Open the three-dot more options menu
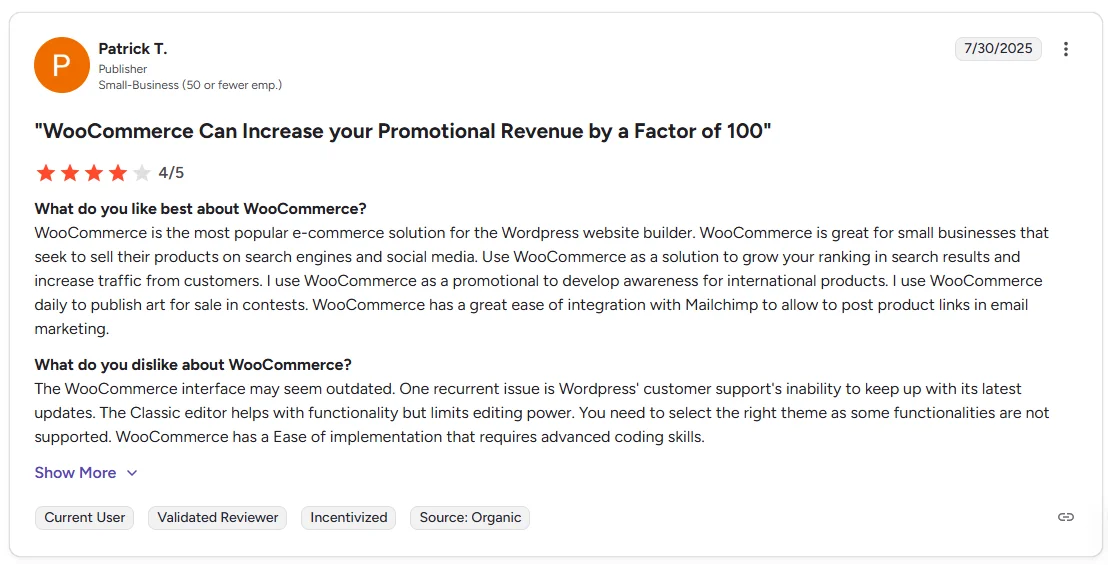 (1066, 49)
